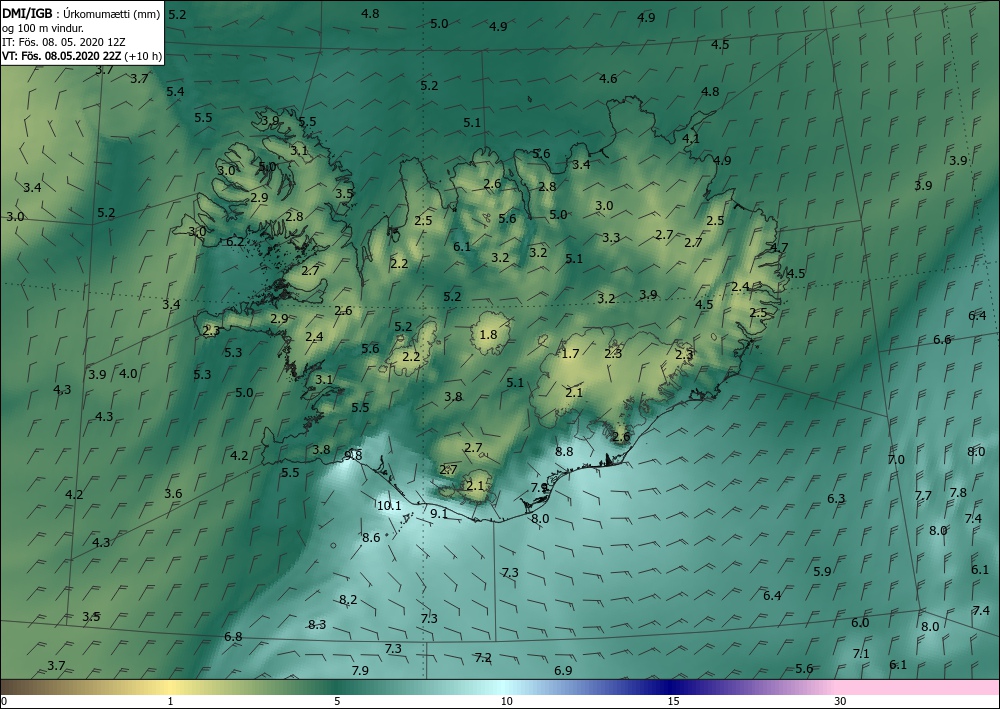Click the 7.7 value in the eastern sea
The height and width of the screenshot is (709, 1000).
tap(923, 495)
